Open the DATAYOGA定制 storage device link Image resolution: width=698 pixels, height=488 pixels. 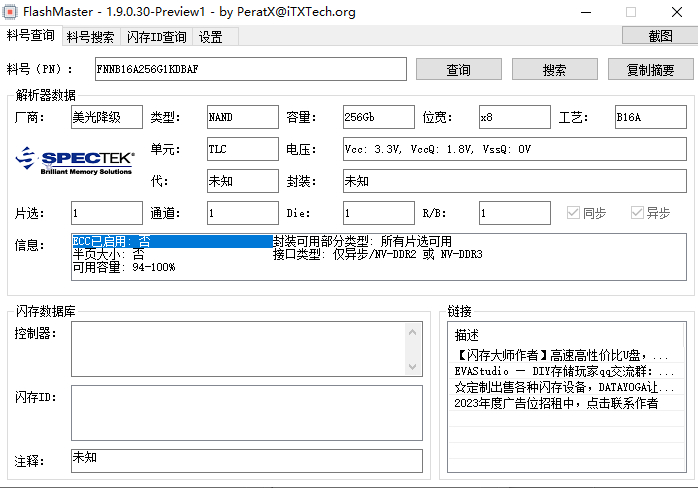[564, 387]
